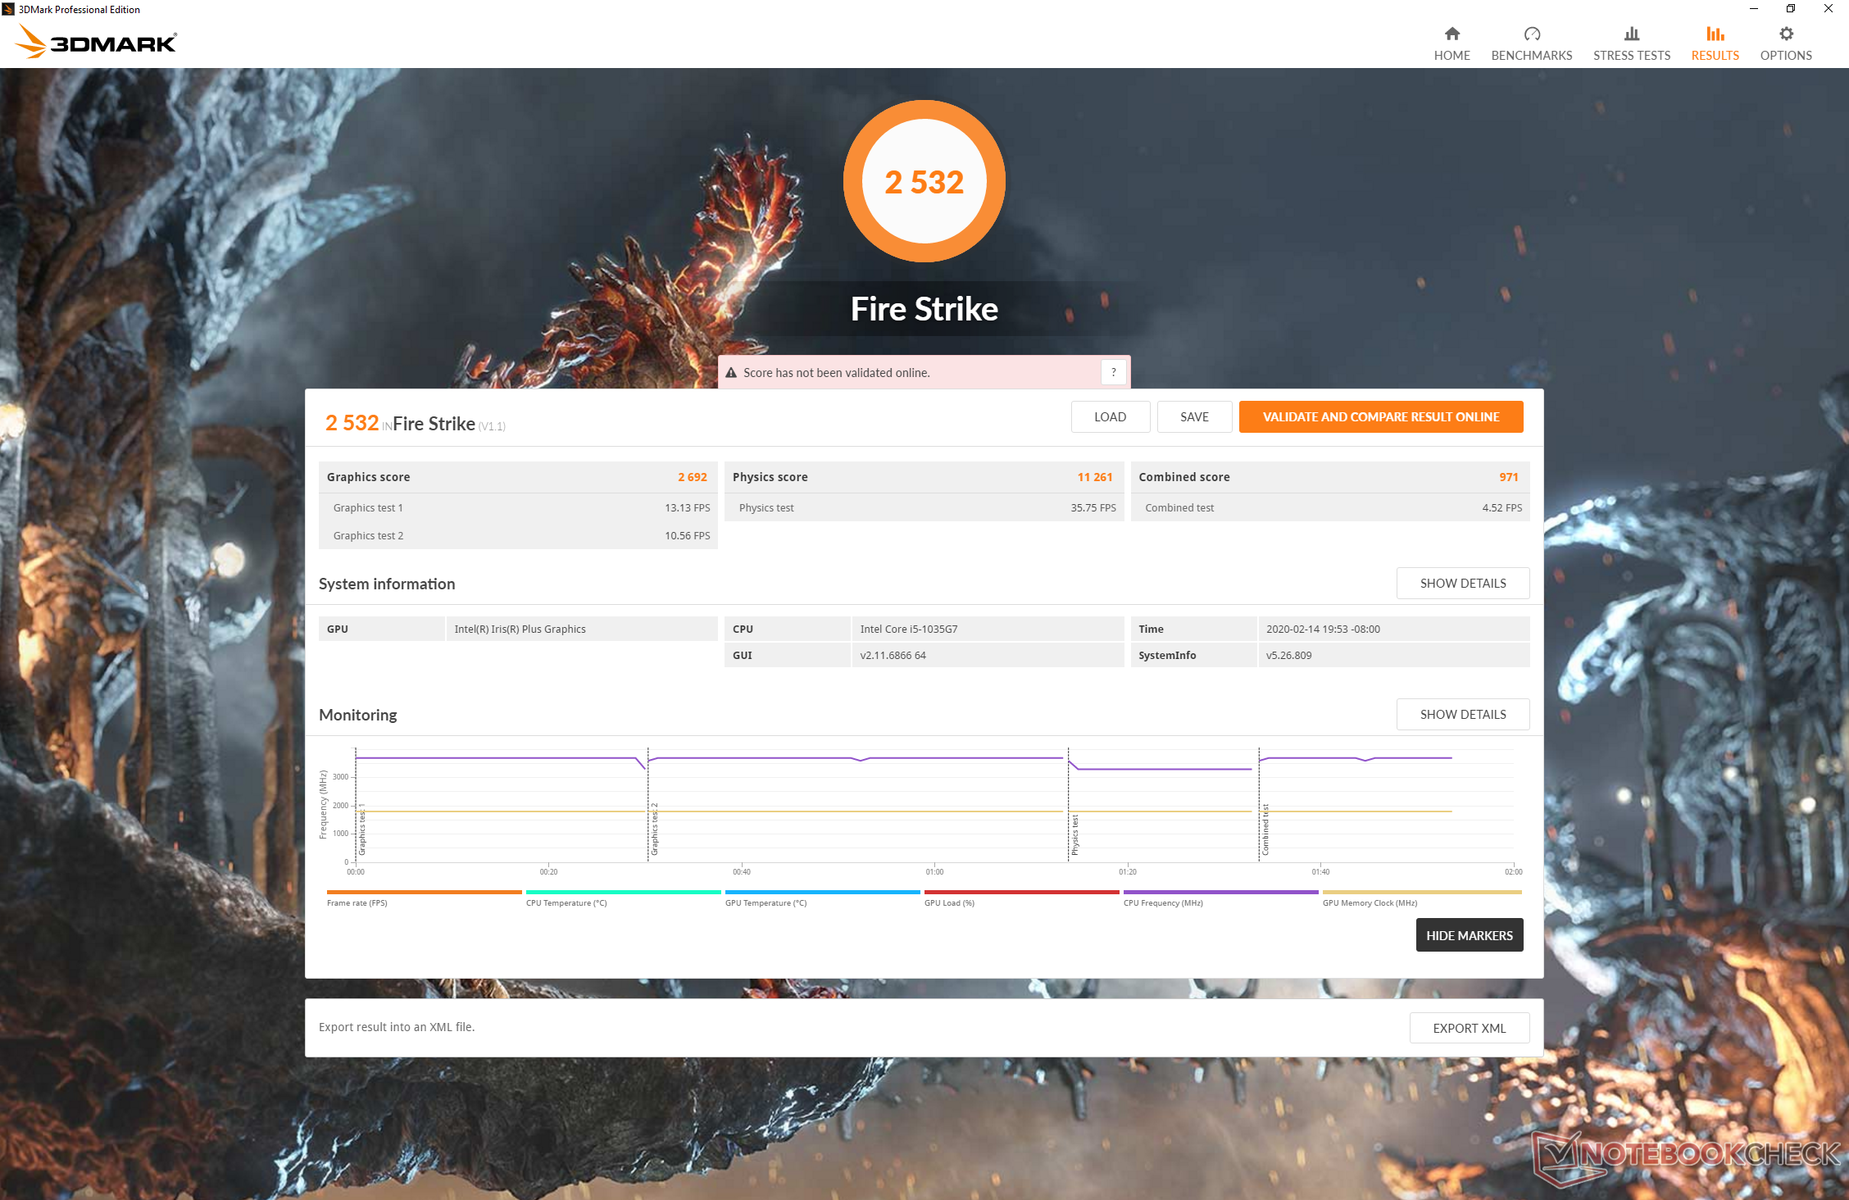The height and width of the screenshot is (1200, 1849).
Task: Click the warning triangle icon
Action: (731, 373)
